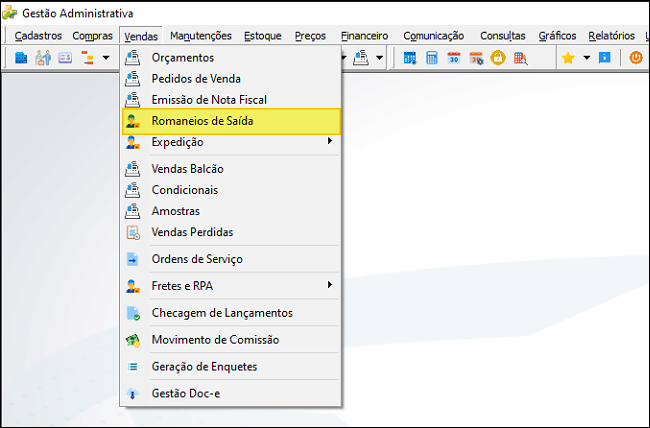This screenshot has width=650, height=428.
Task: Expand the Expedição submenu arrow
Action: (330, 141)
